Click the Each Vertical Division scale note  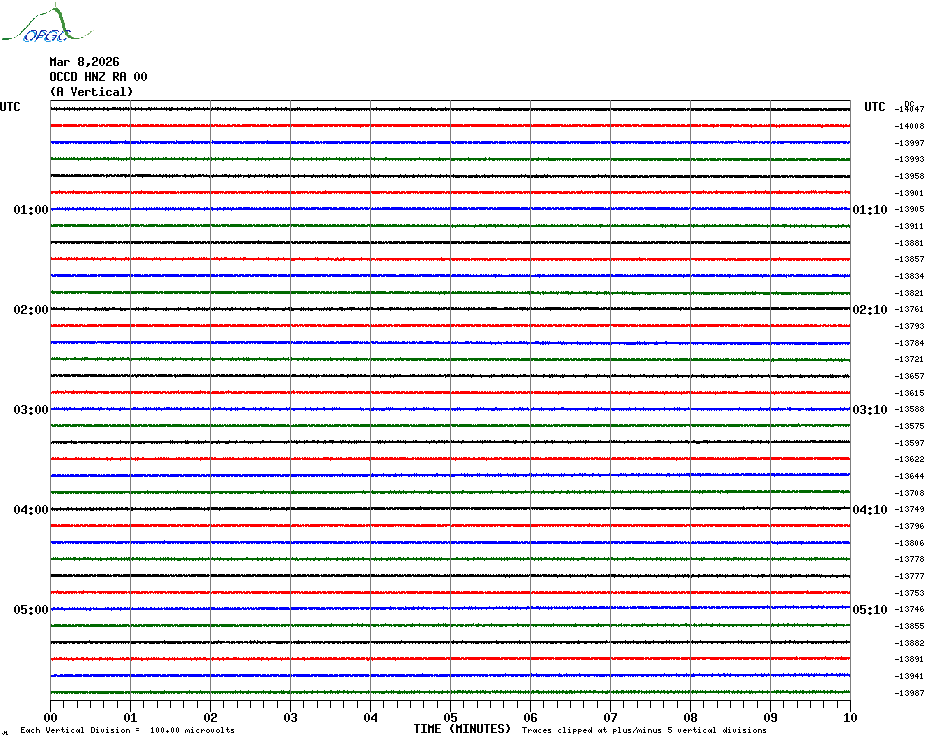point(127,731)
